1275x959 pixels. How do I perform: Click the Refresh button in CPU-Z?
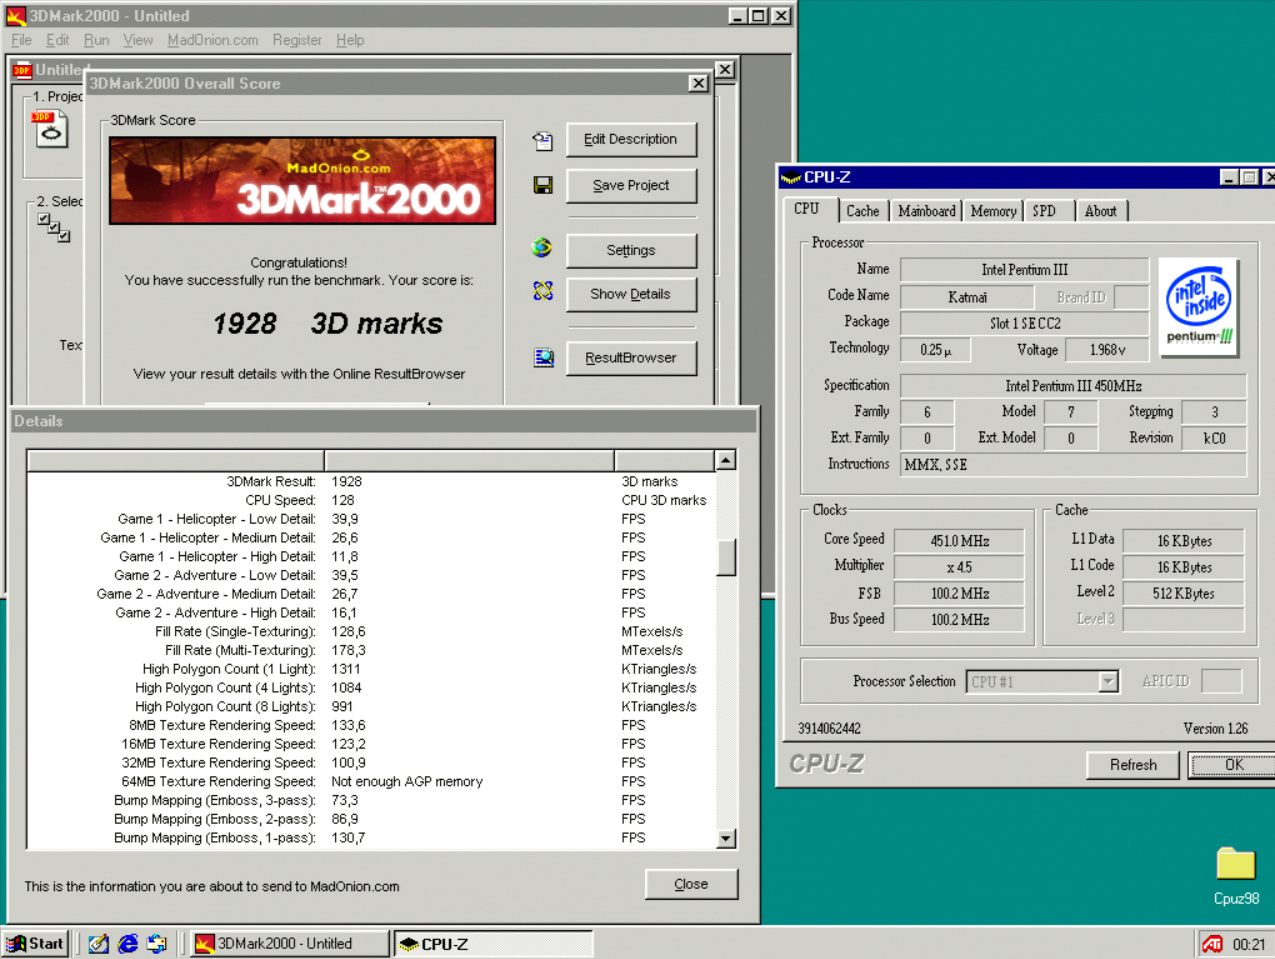(1133, 765)
